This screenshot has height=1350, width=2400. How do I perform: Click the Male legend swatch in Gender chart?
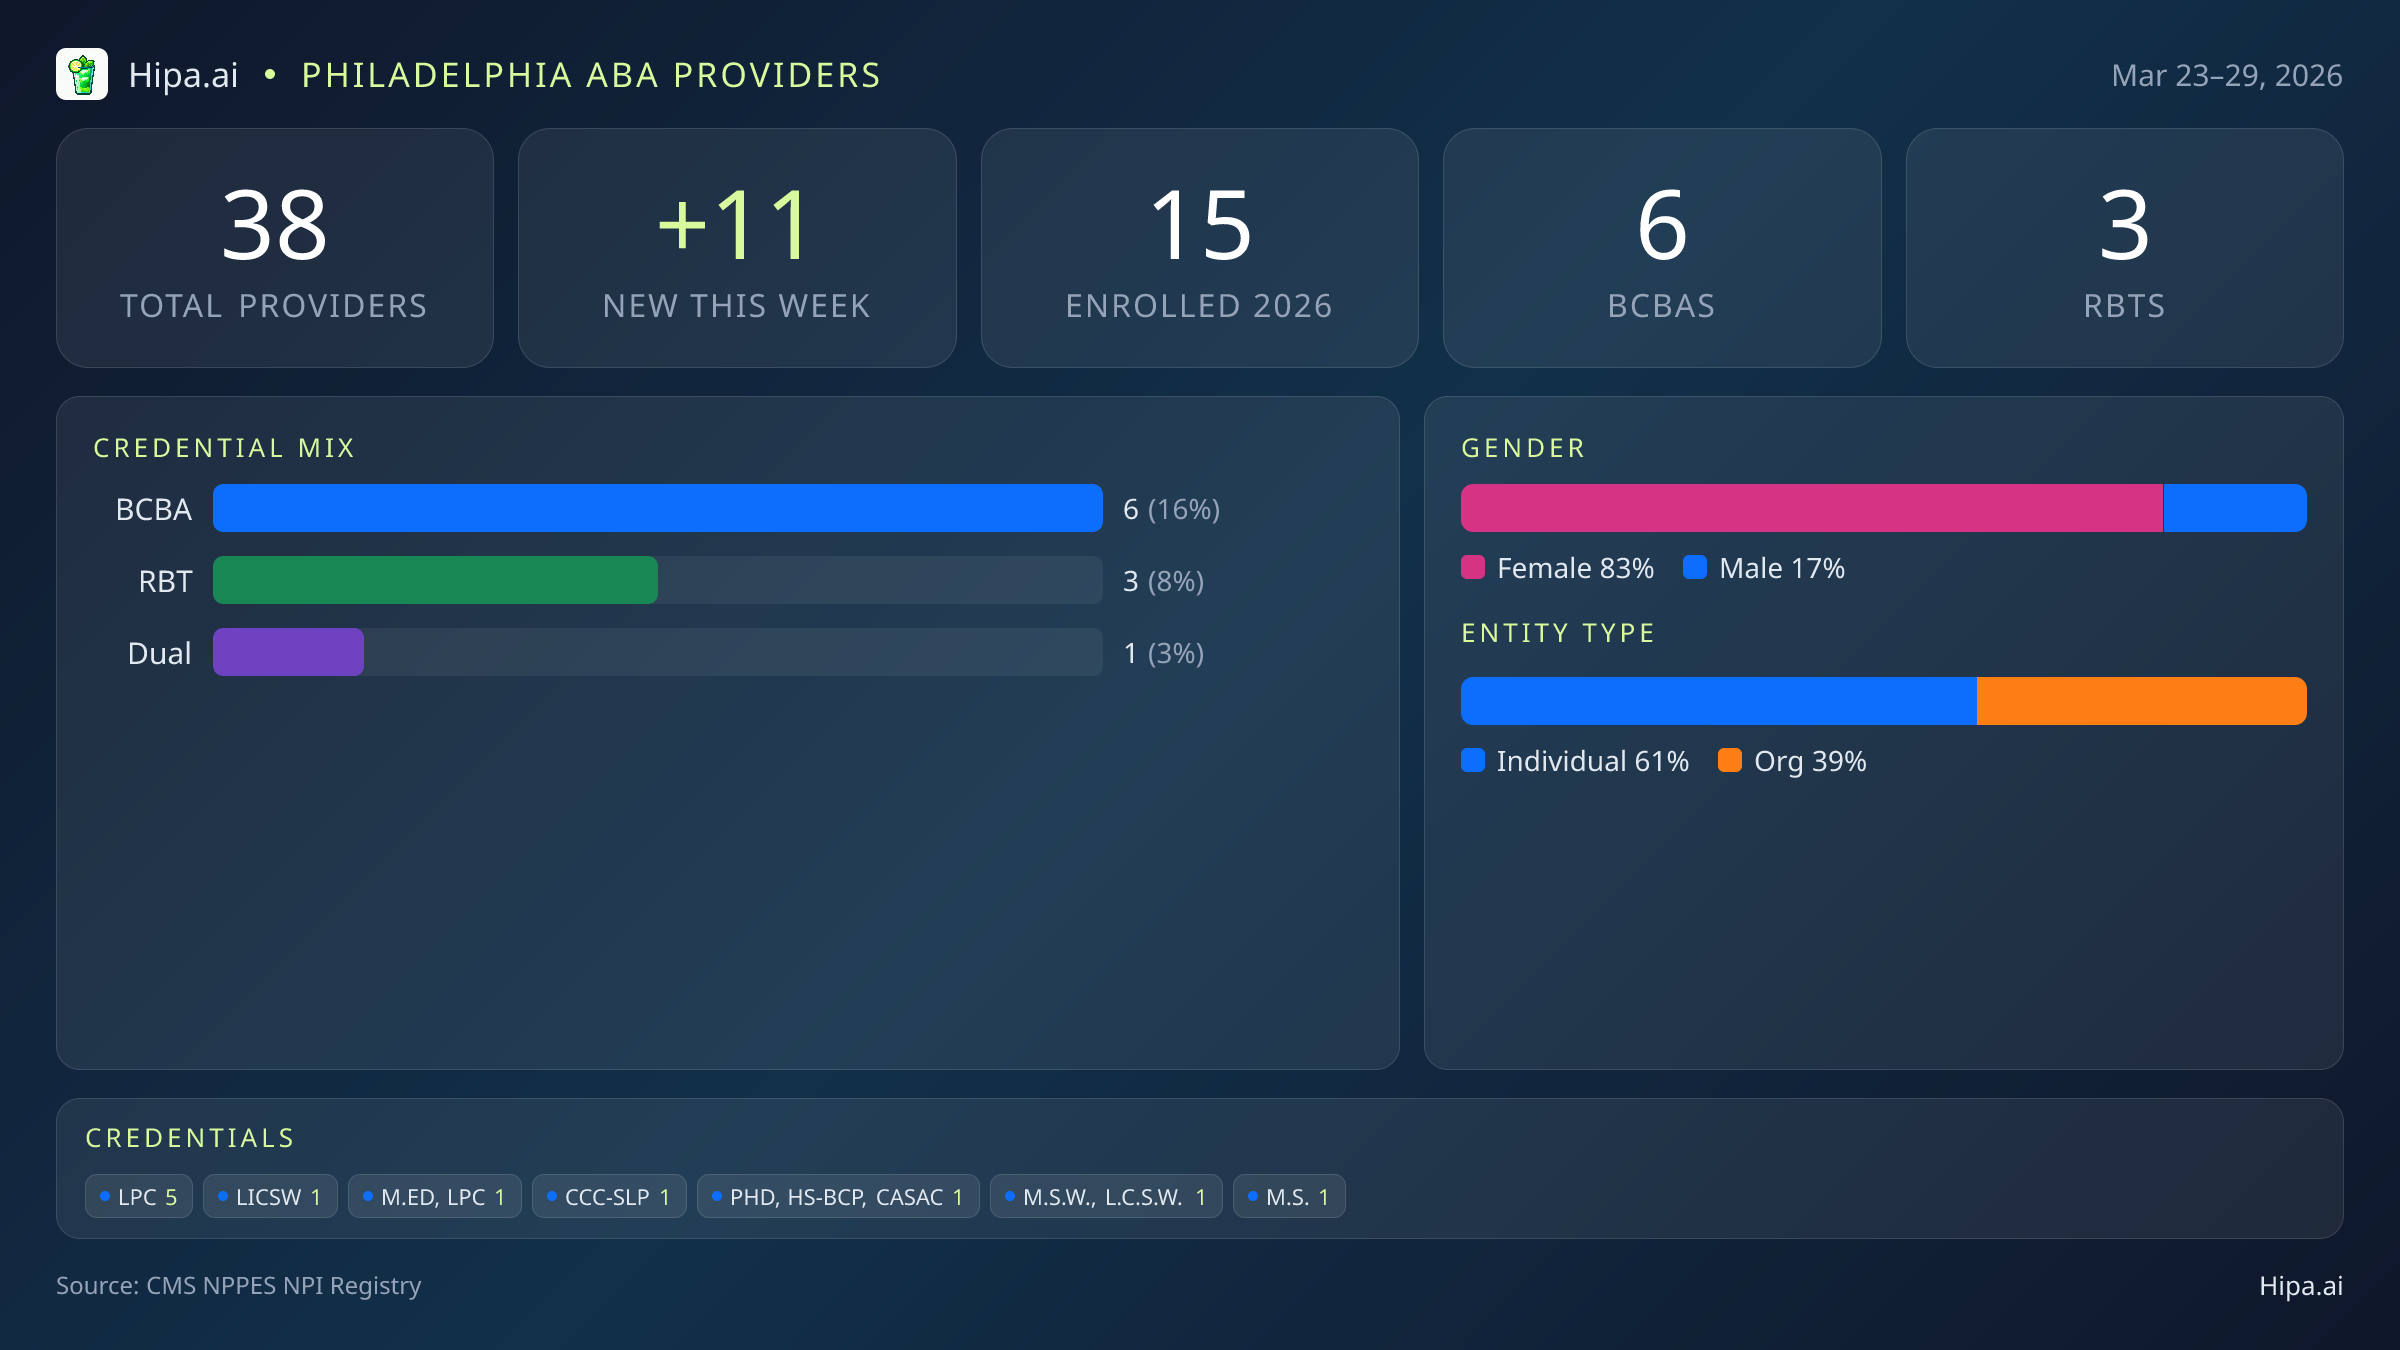tap(1695, 568)
